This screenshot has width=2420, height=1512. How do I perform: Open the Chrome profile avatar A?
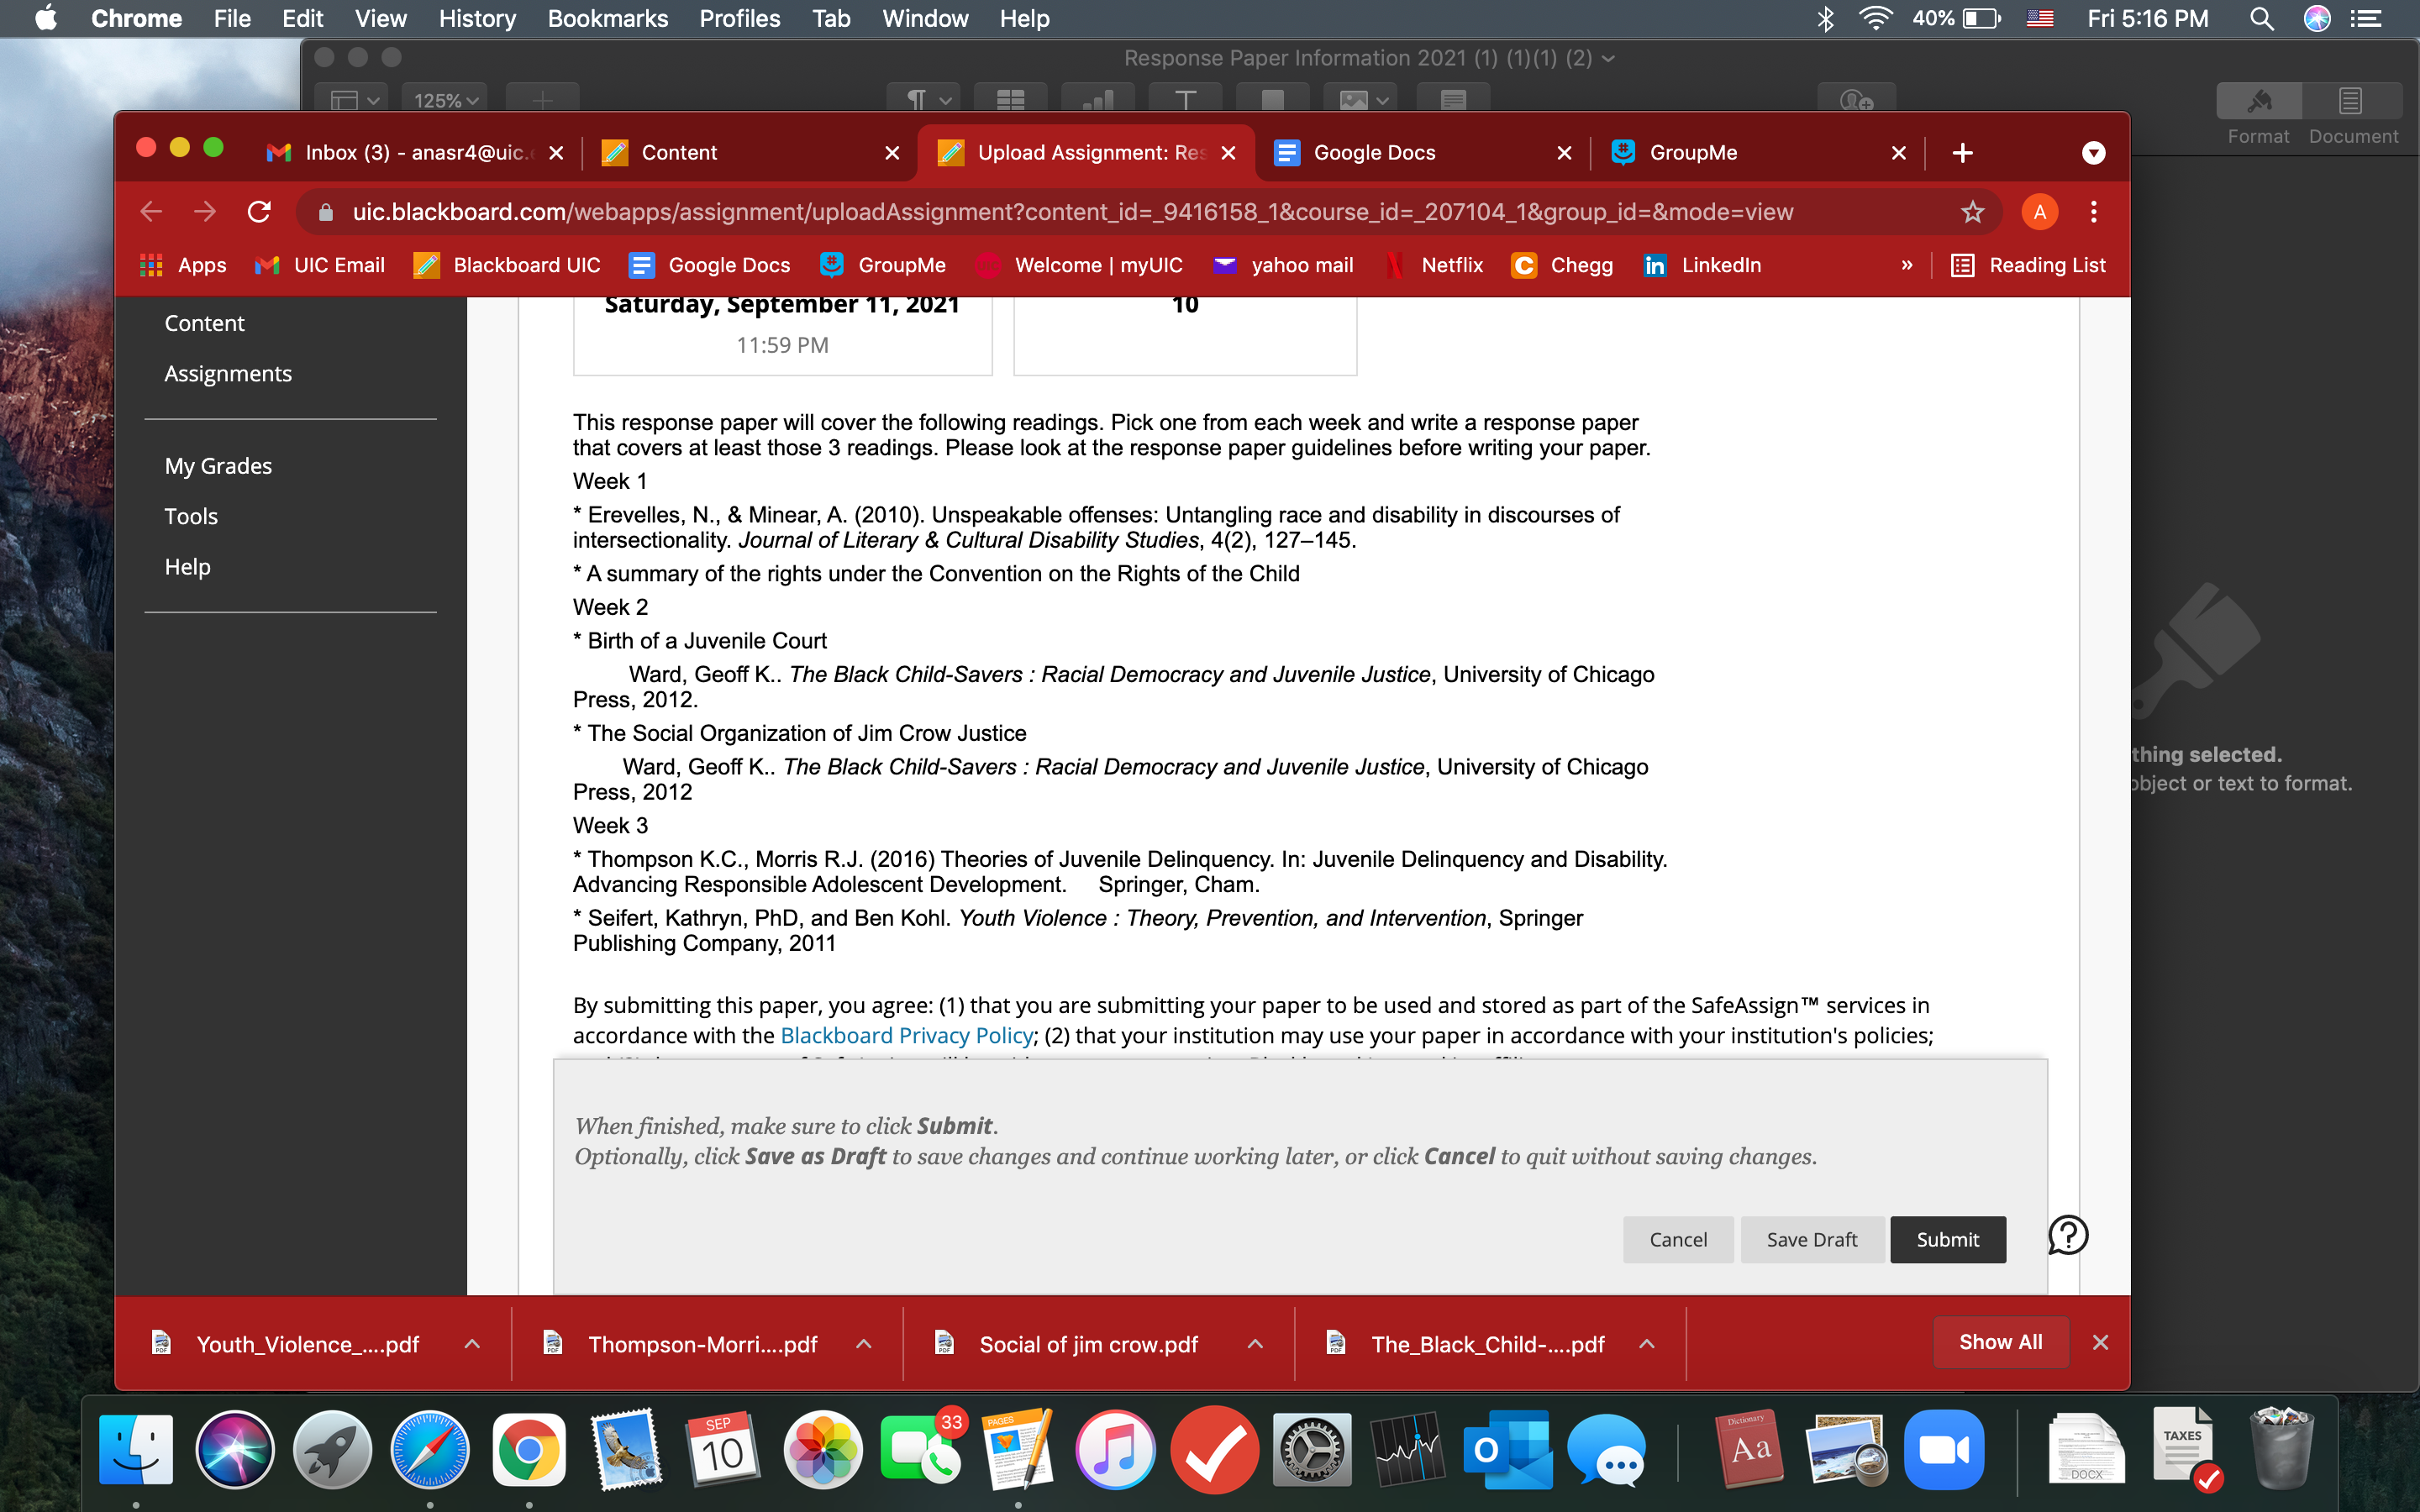(2039, 212)
